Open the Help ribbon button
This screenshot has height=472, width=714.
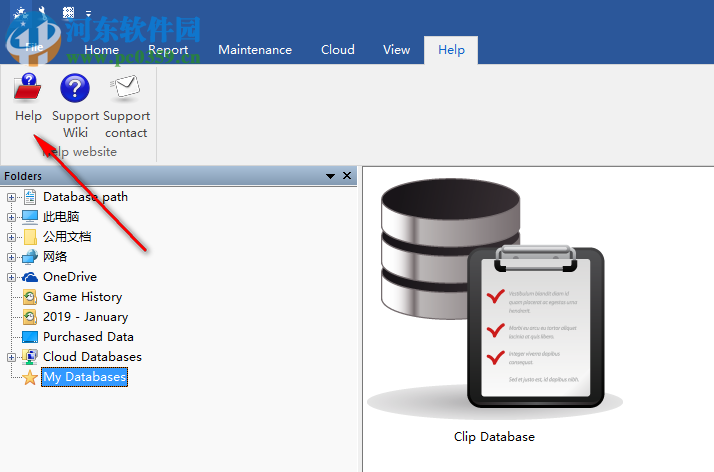(28, 98)
